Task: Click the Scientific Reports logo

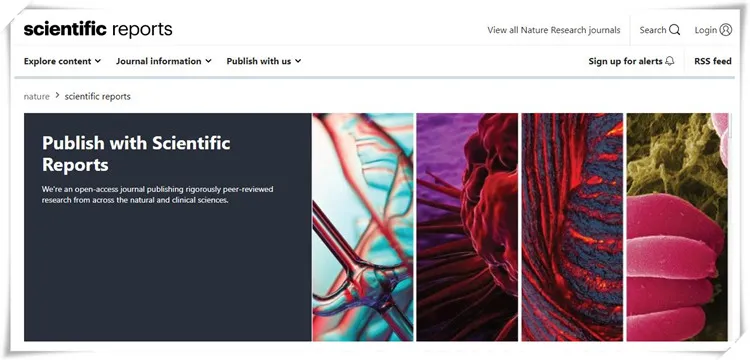Action: [x=98, y=29]
